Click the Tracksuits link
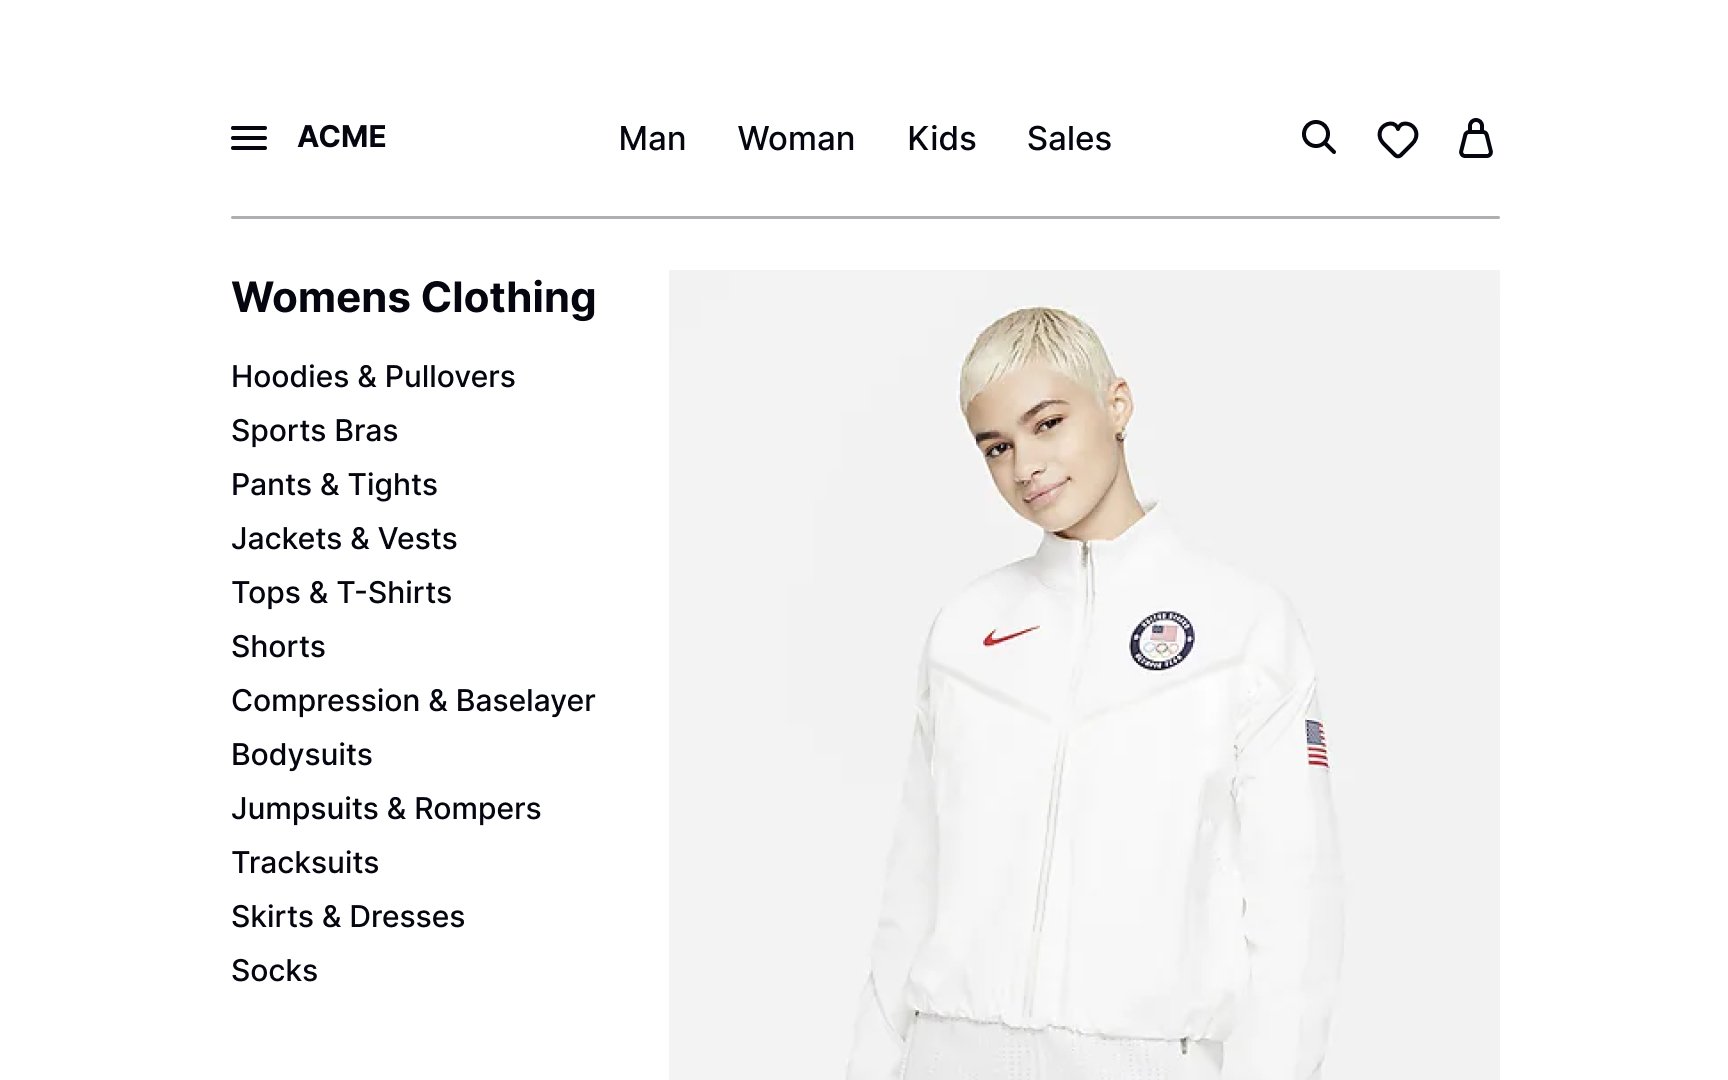The width and height of the screenshot is (1728, 1080). pyautogui.click(x=305, y=863)
